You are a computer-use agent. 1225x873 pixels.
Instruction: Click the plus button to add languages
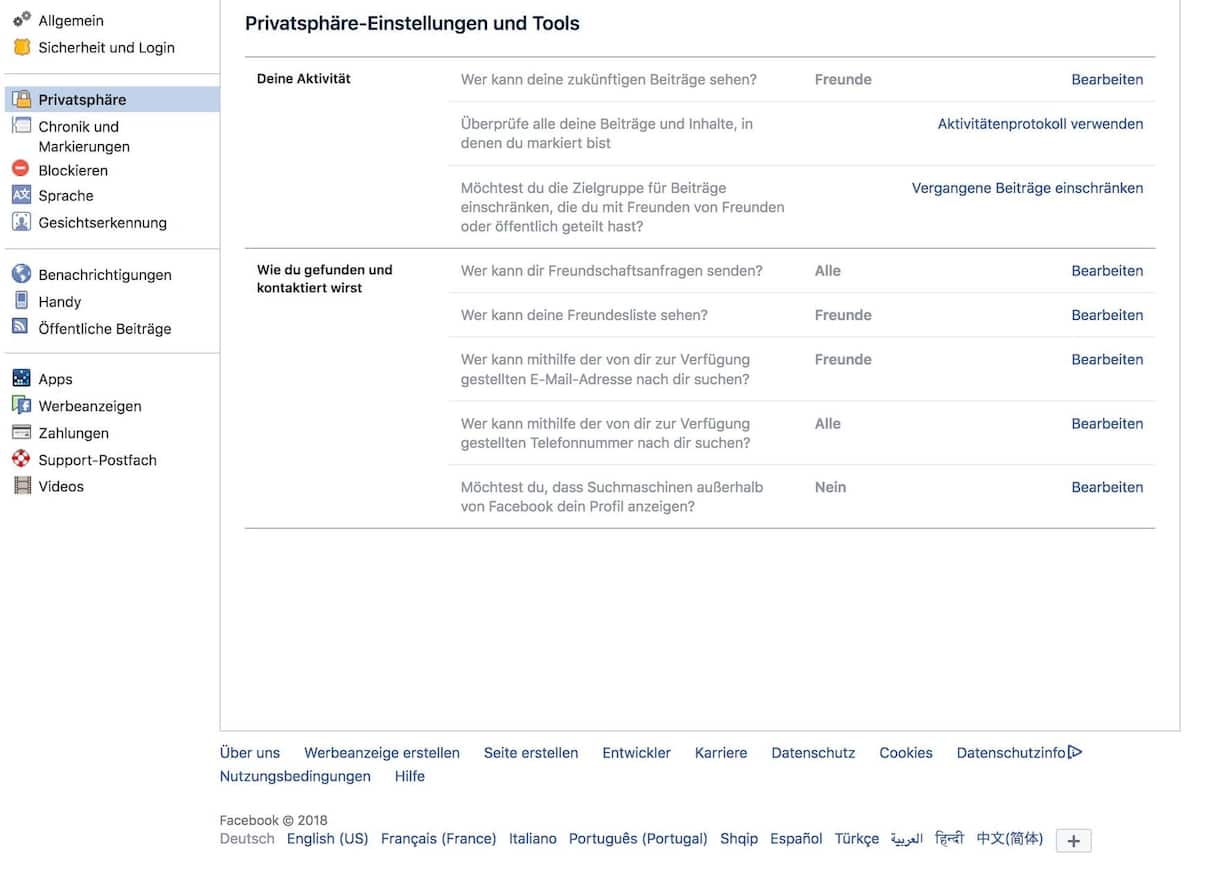coord(1073,840)
